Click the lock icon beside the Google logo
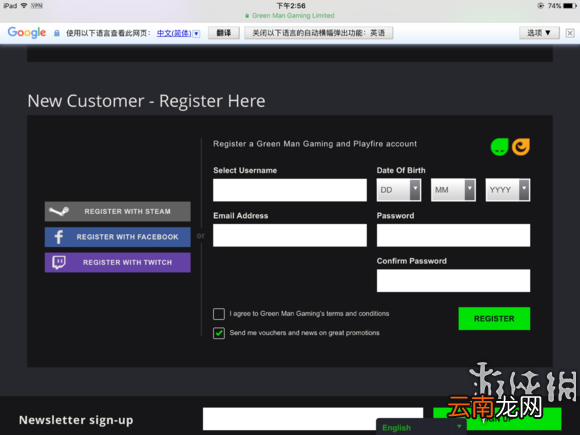Screen dimensions: 580x435 point(57,33)
